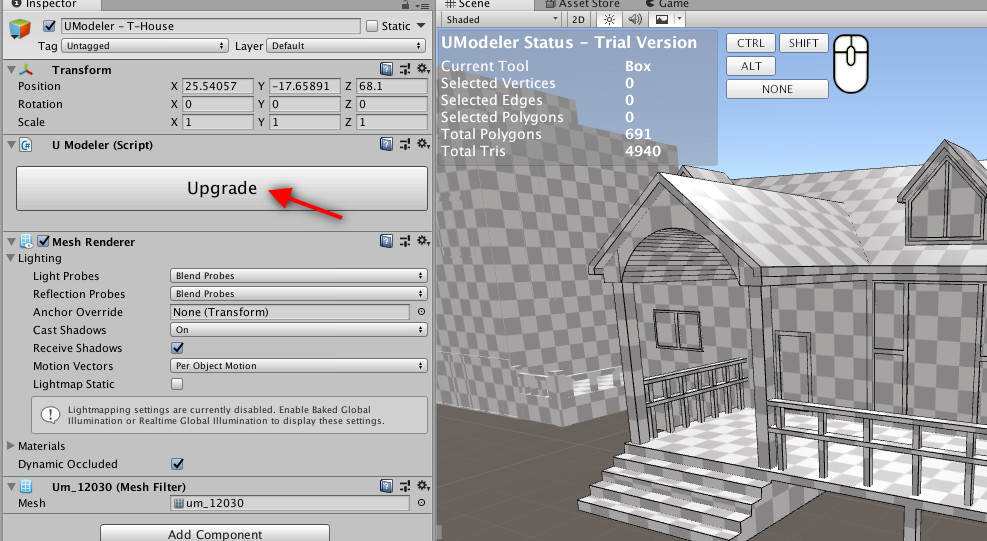Click the GameObject name field
This screenshot has width=987, height=541.
click(210, 26)
